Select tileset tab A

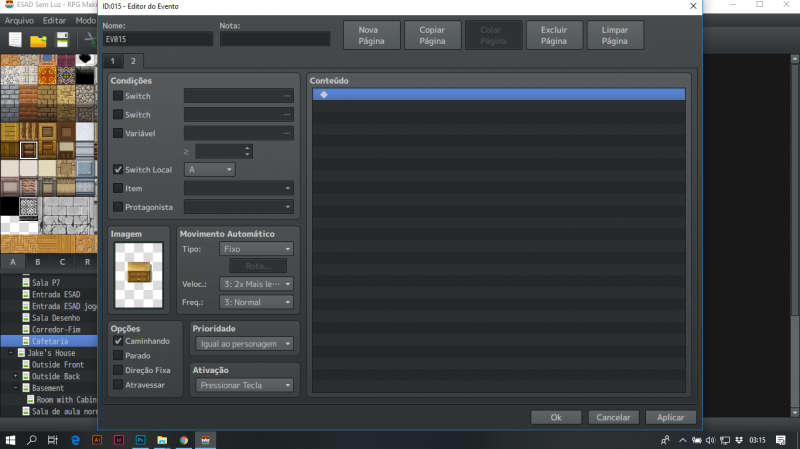(x=13, y=262)
